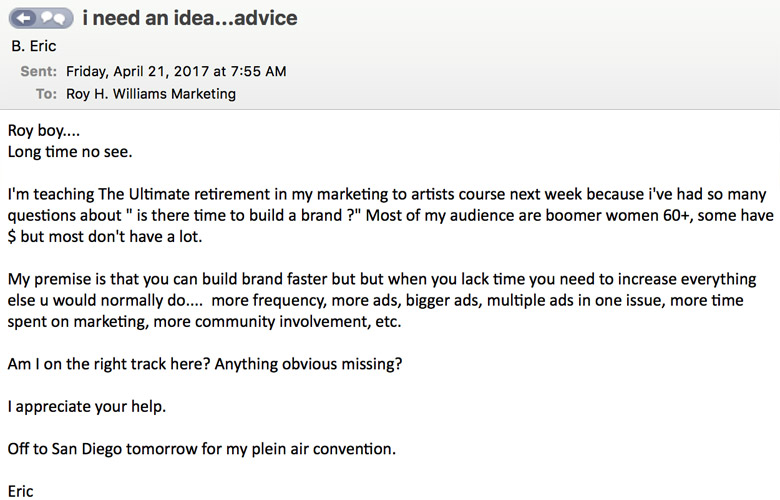780x500 pixels.
Task: Click the reply arrow icon
Action: coord(23,18)
